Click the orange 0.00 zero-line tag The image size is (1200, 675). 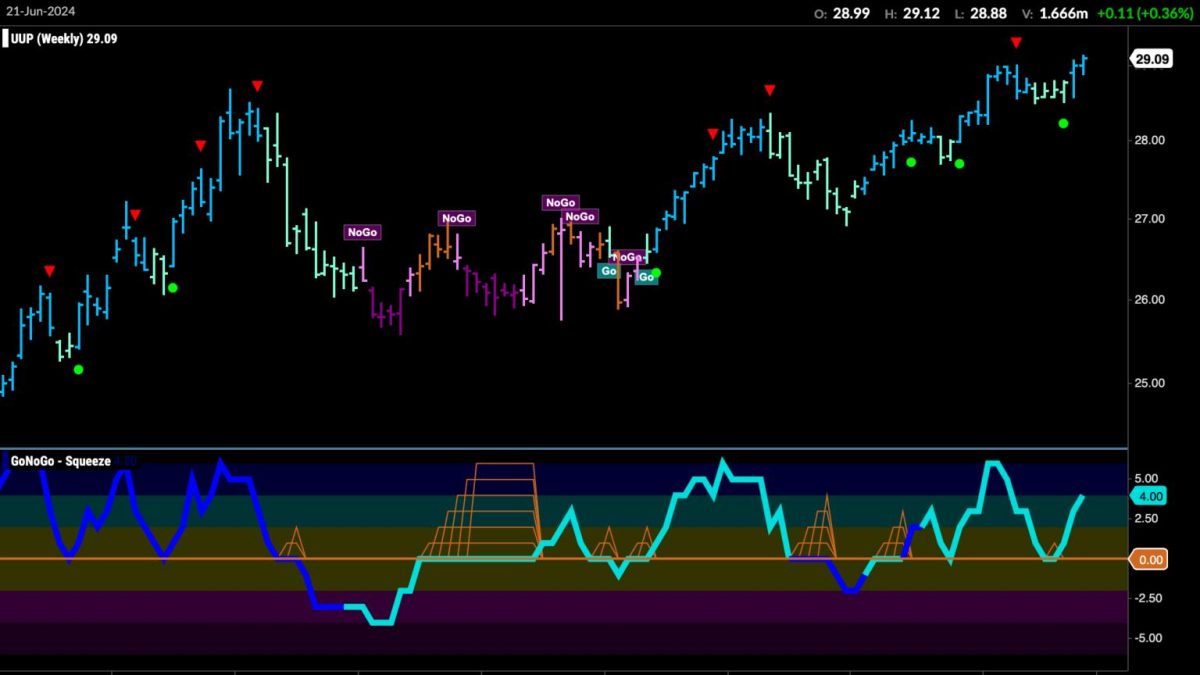(1150, 560)
